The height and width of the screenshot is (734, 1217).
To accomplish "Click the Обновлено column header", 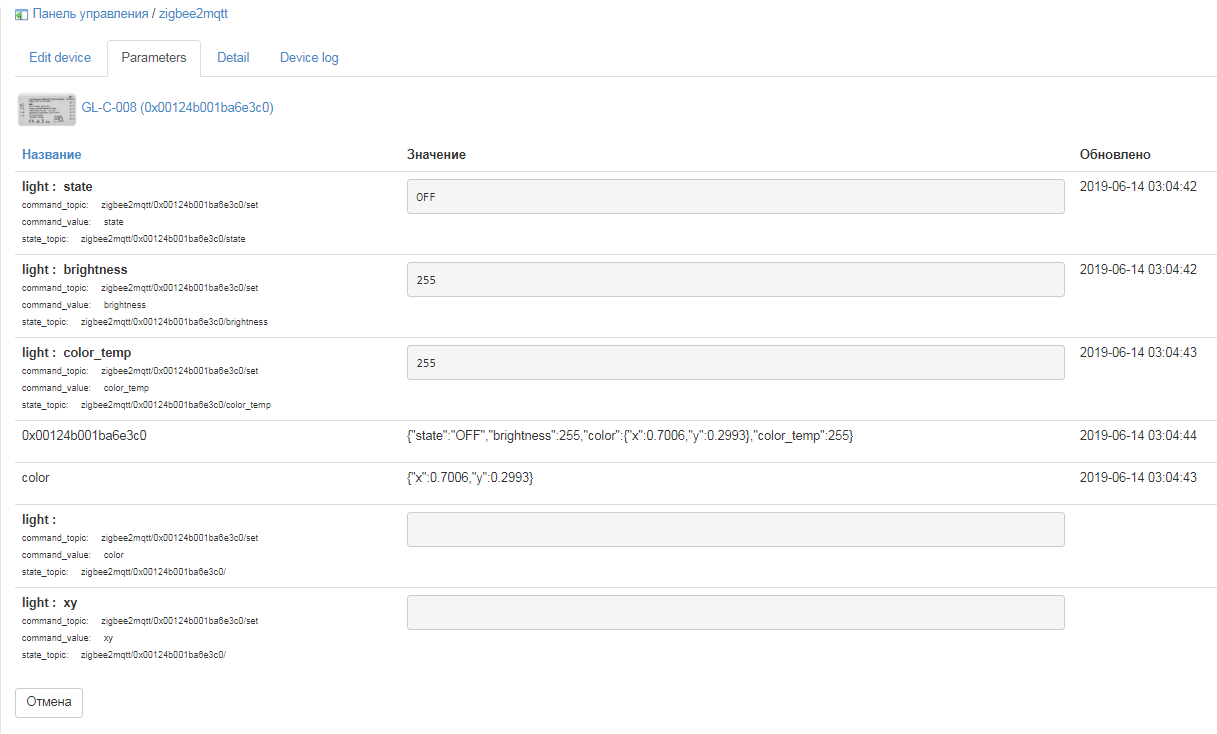I will [x=1115, y=155].
